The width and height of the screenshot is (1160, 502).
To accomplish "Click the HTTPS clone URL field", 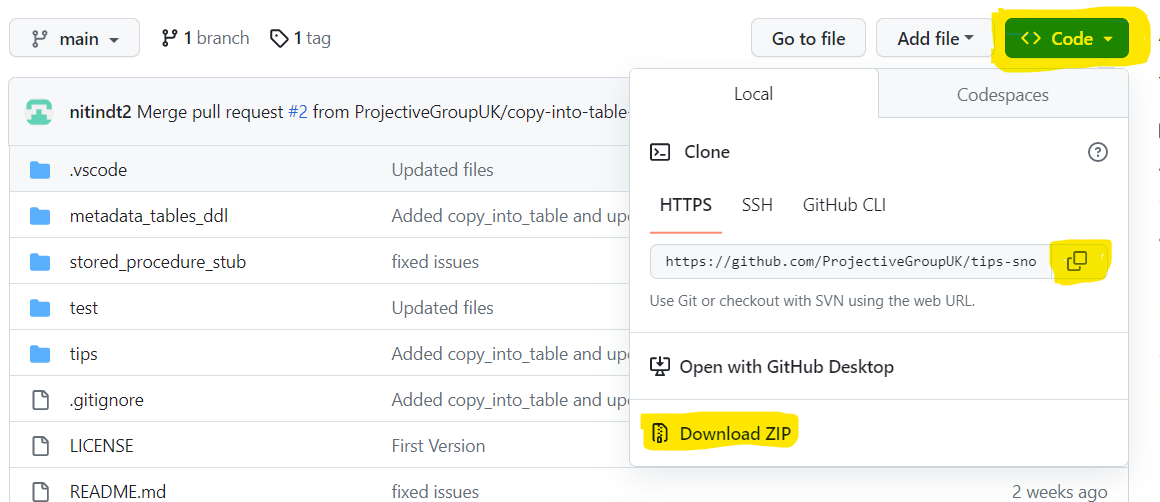I will 850,262.
